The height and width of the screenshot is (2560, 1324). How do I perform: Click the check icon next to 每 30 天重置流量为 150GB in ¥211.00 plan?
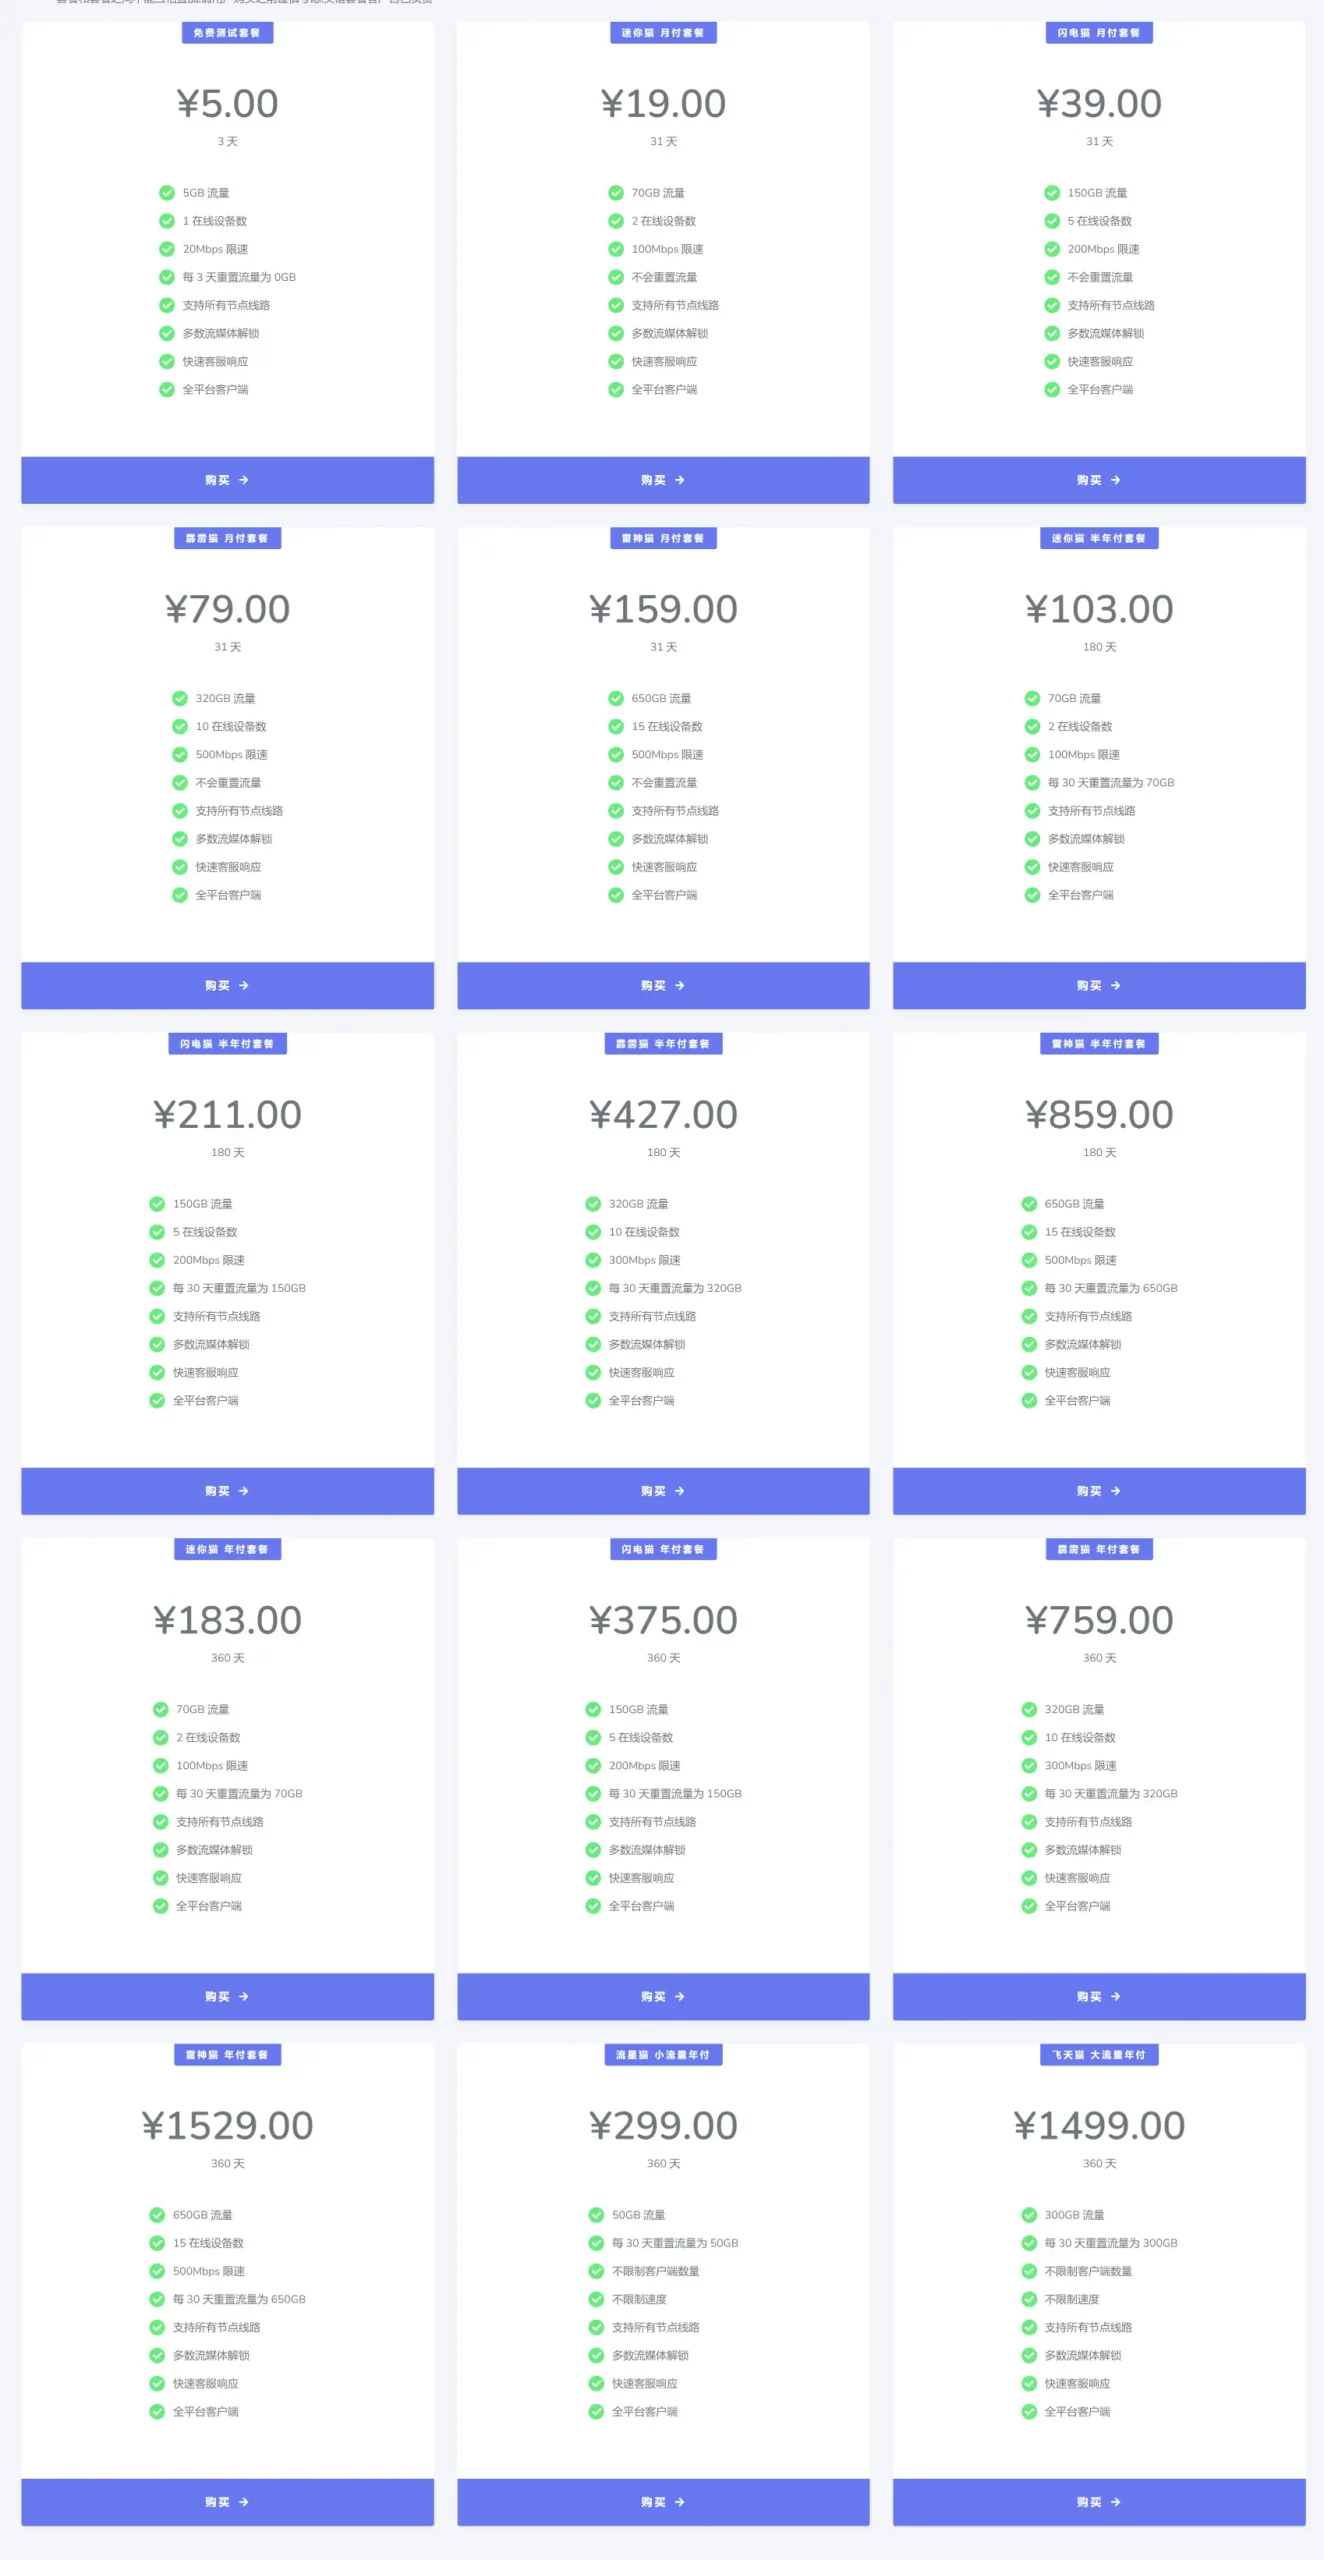click(157, 1288)
